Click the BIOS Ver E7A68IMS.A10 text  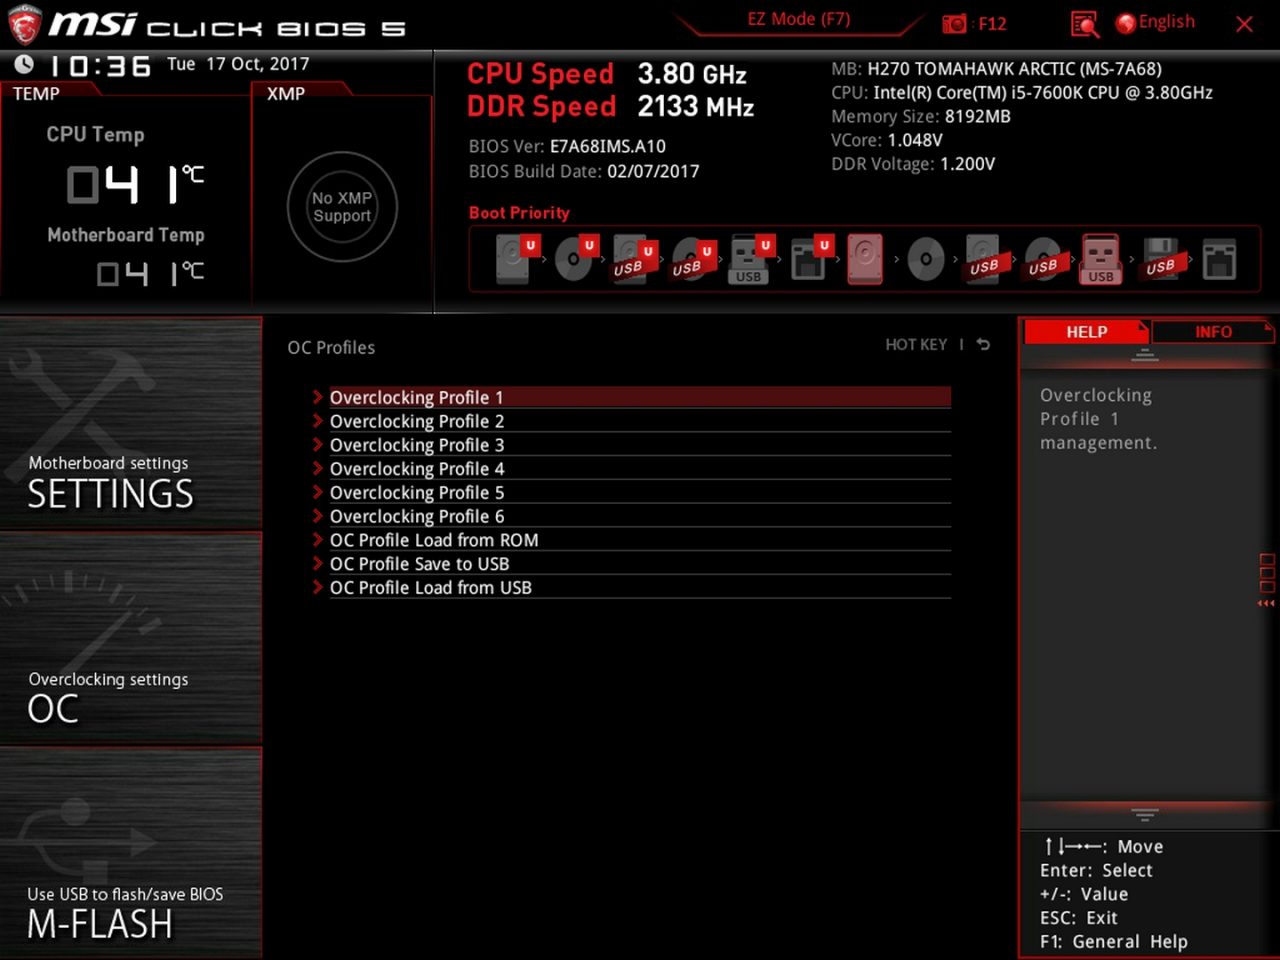click(567, 146)
